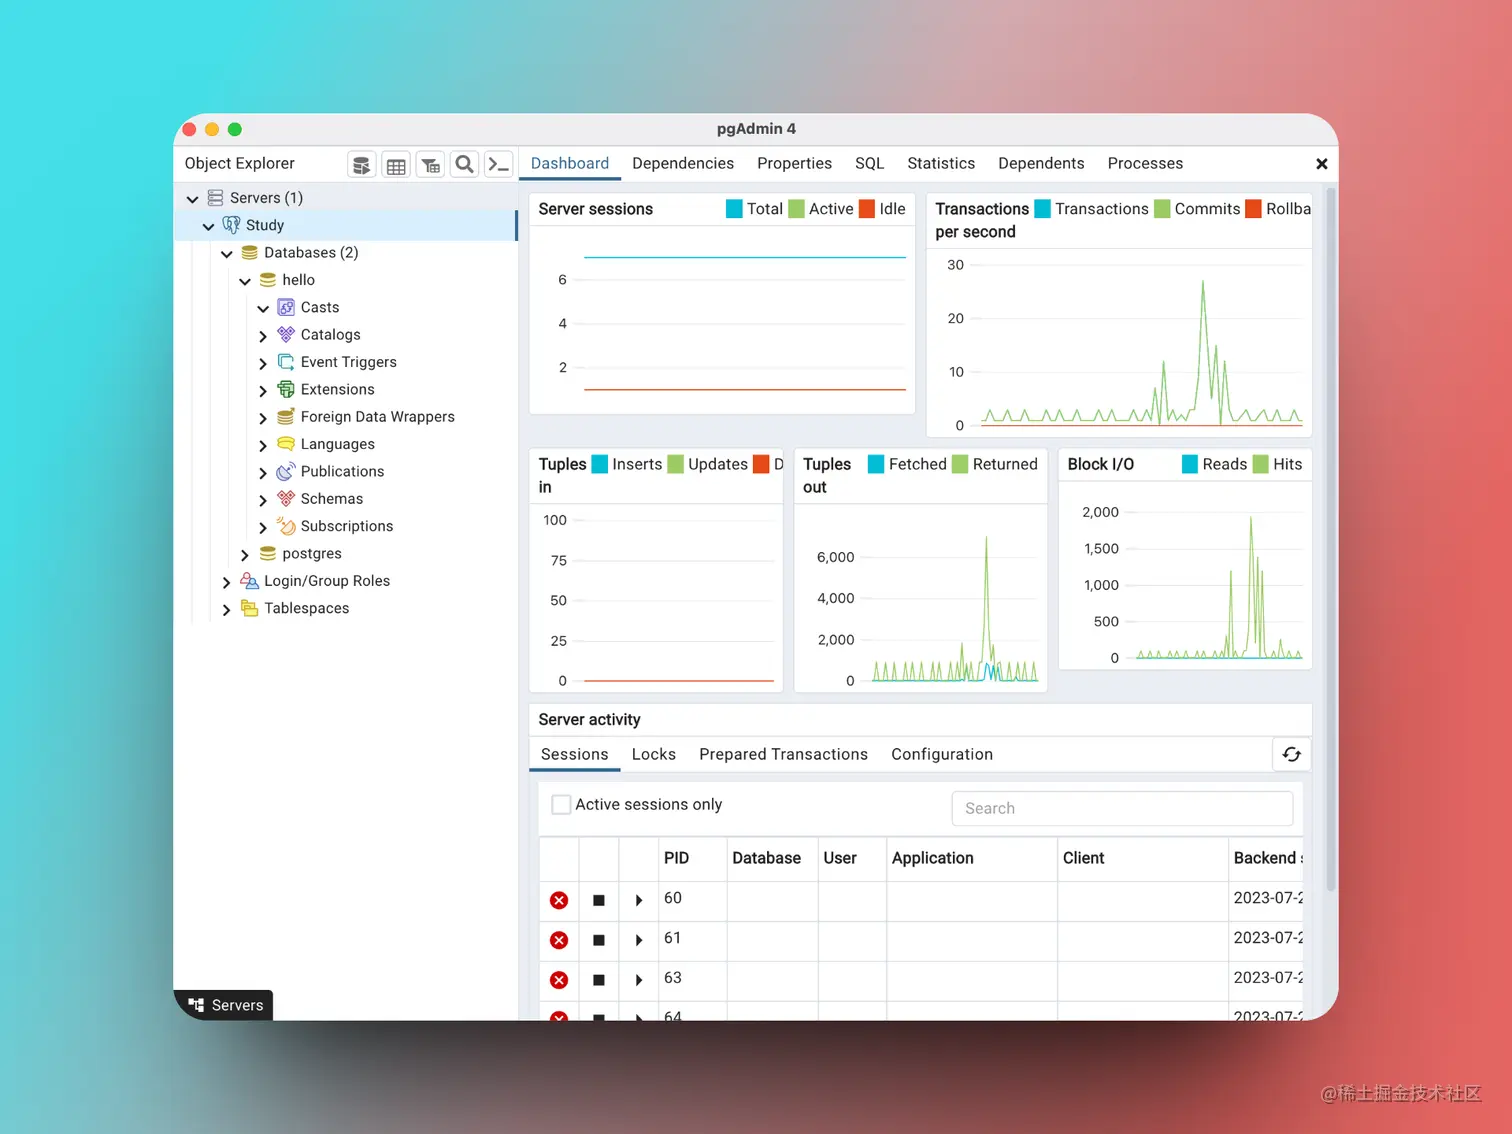This screenshot has height=1134, width=1512.
Task: Focus the sessions Search field
Action: click(x=1122, y=808)
